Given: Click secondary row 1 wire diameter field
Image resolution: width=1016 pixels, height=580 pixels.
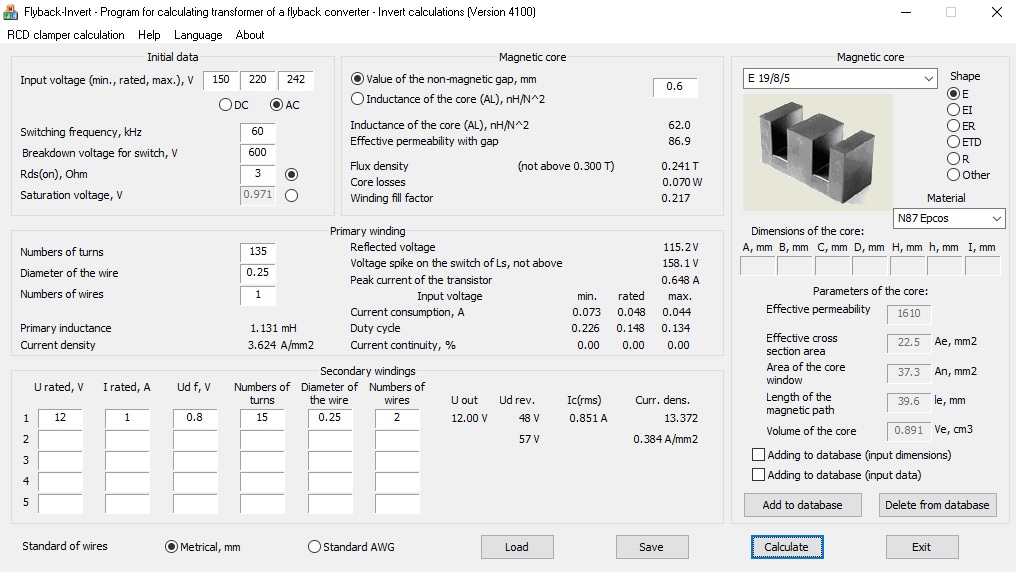Looking at the screenshot, I should [x=330, y=418].
